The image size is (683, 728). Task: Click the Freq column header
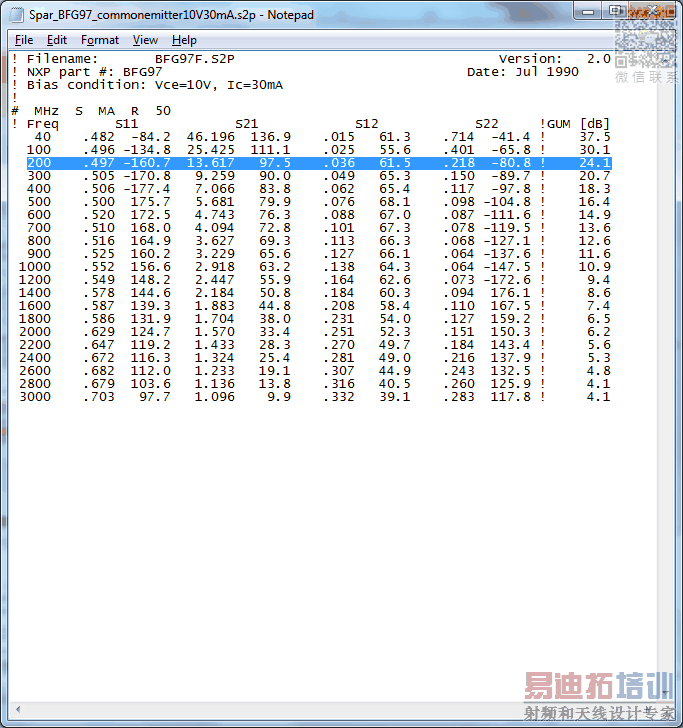[43, 124]
